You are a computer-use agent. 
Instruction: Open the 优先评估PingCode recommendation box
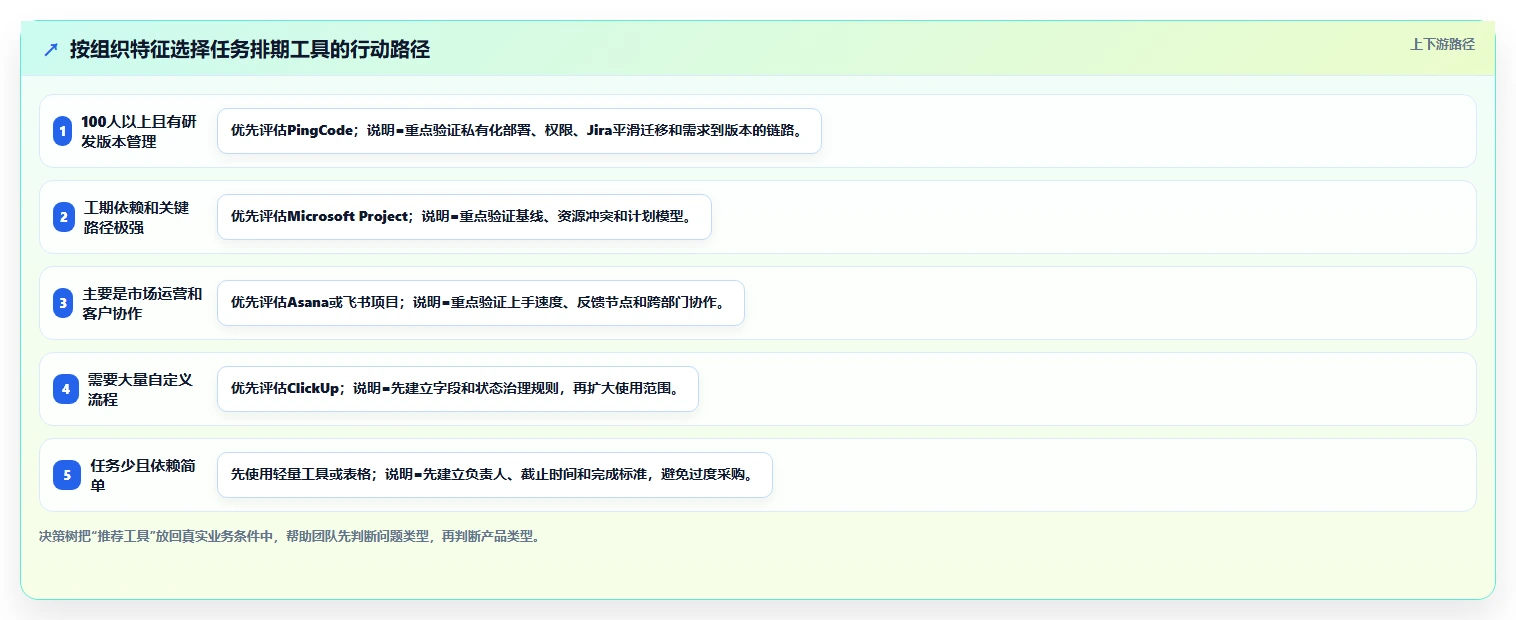519,131
